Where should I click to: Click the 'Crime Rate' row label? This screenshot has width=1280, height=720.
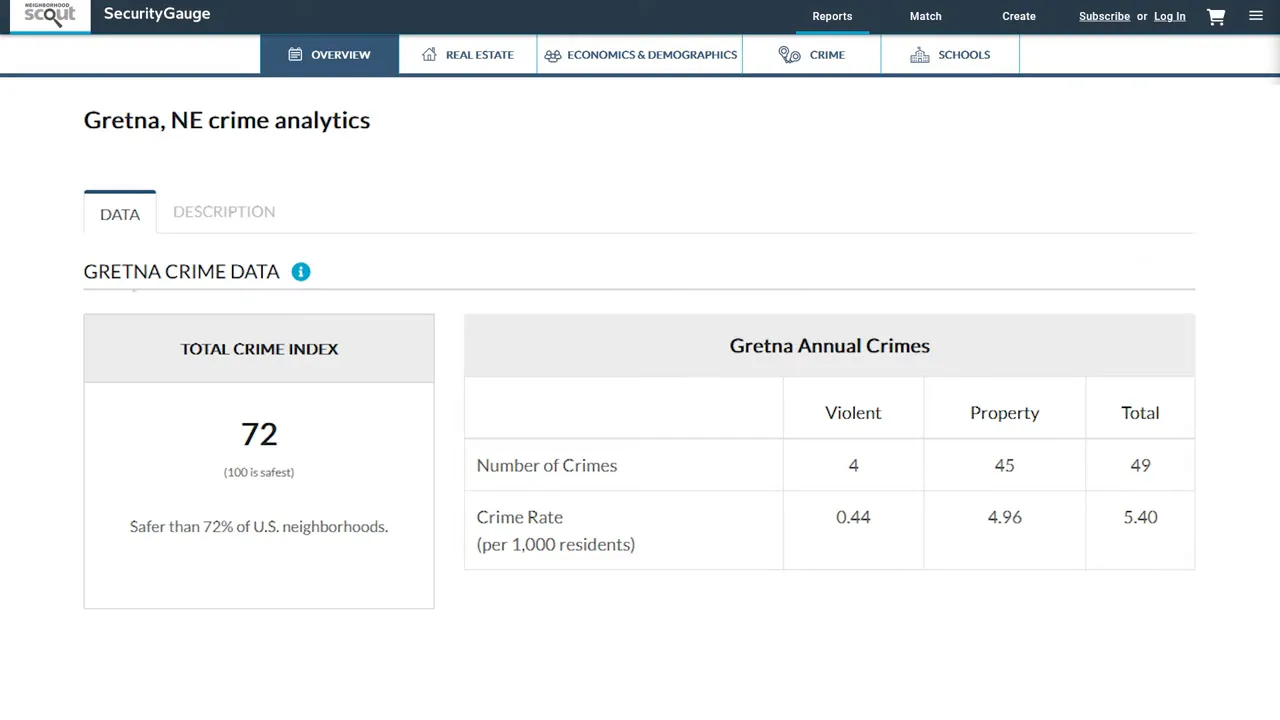click(x=520, y=517)
